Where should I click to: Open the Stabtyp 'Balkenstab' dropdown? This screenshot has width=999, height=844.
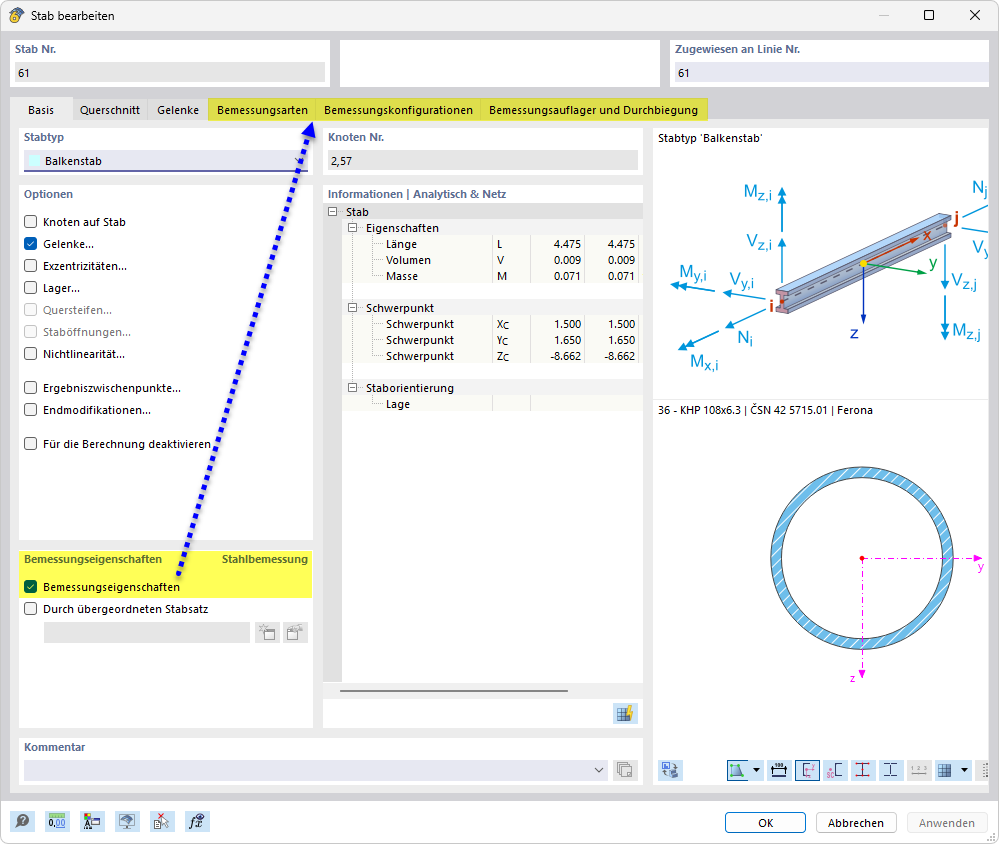point(166,161)
